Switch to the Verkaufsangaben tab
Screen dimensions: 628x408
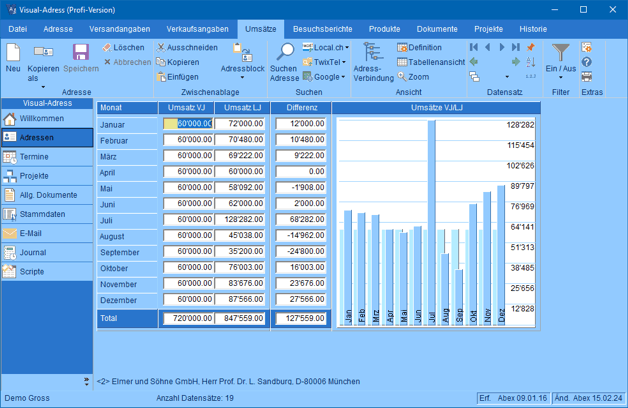[x=197, y=29]
